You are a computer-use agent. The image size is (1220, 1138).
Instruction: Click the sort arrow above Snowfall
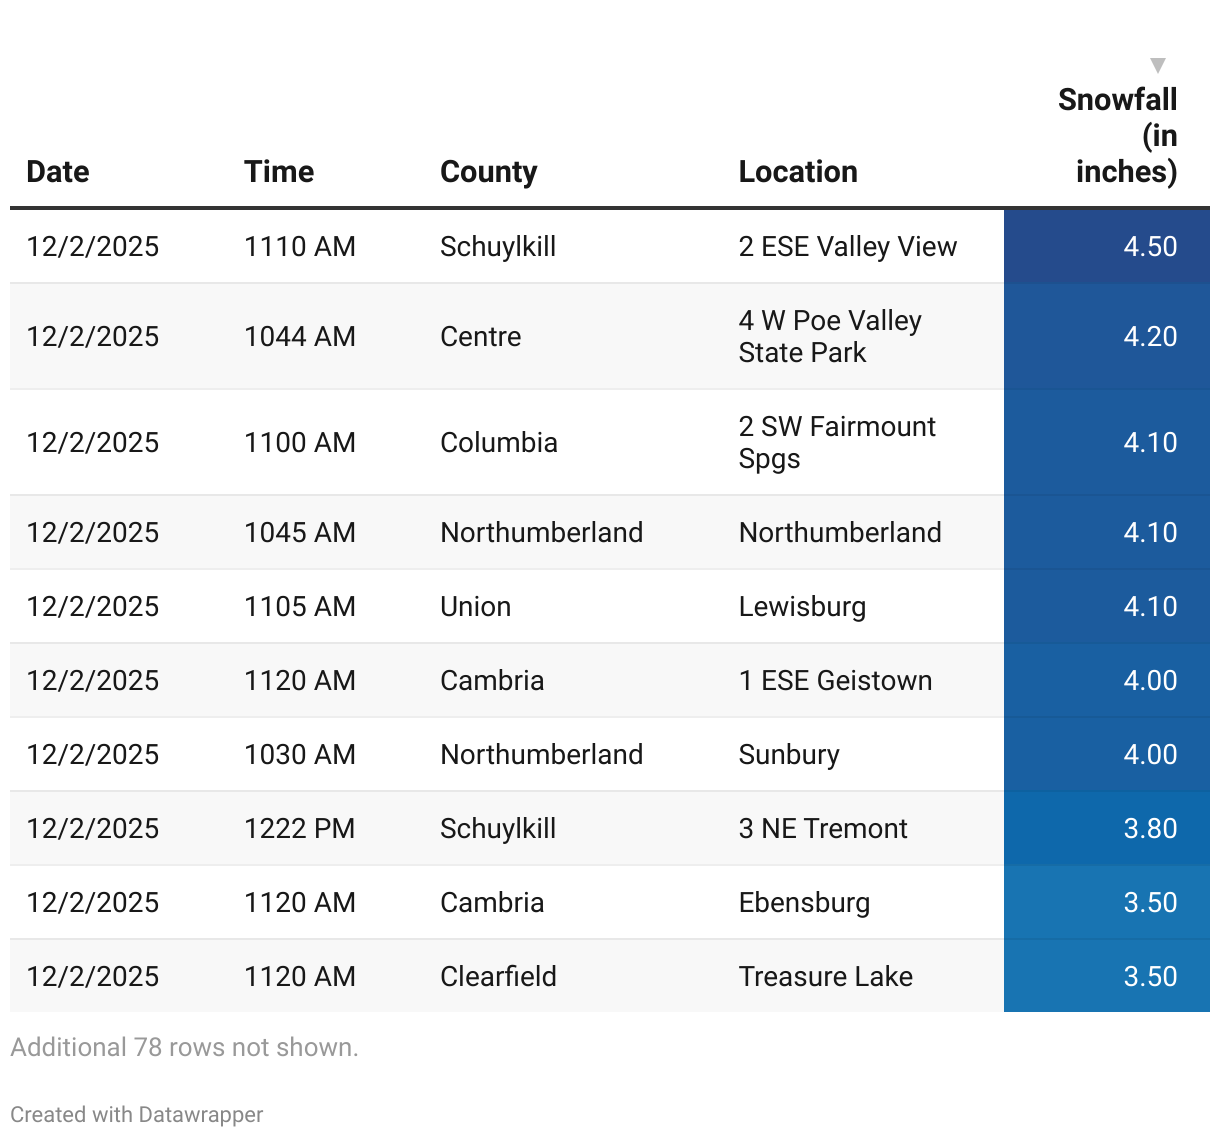pos(1157,66)
